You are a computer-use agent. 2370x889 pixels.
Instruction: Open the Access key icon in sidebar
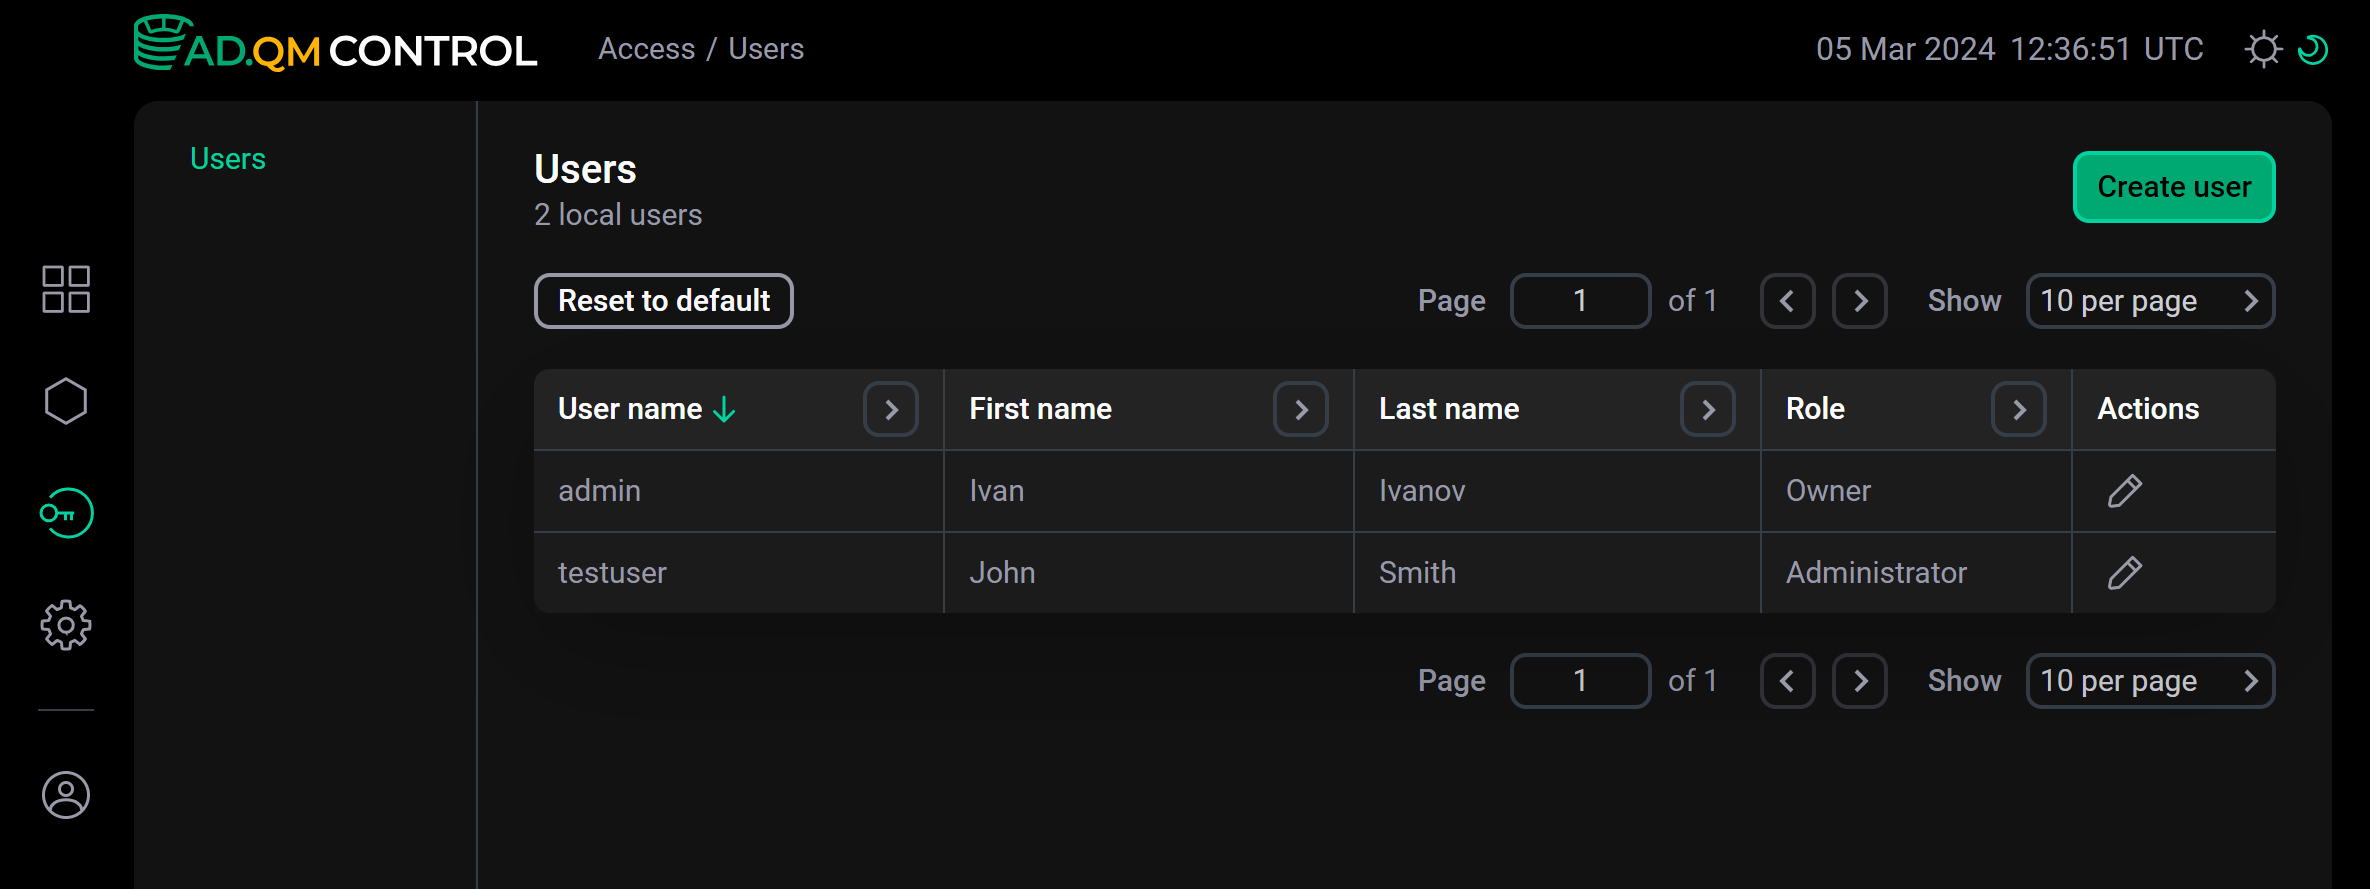(x=66, y=513)
